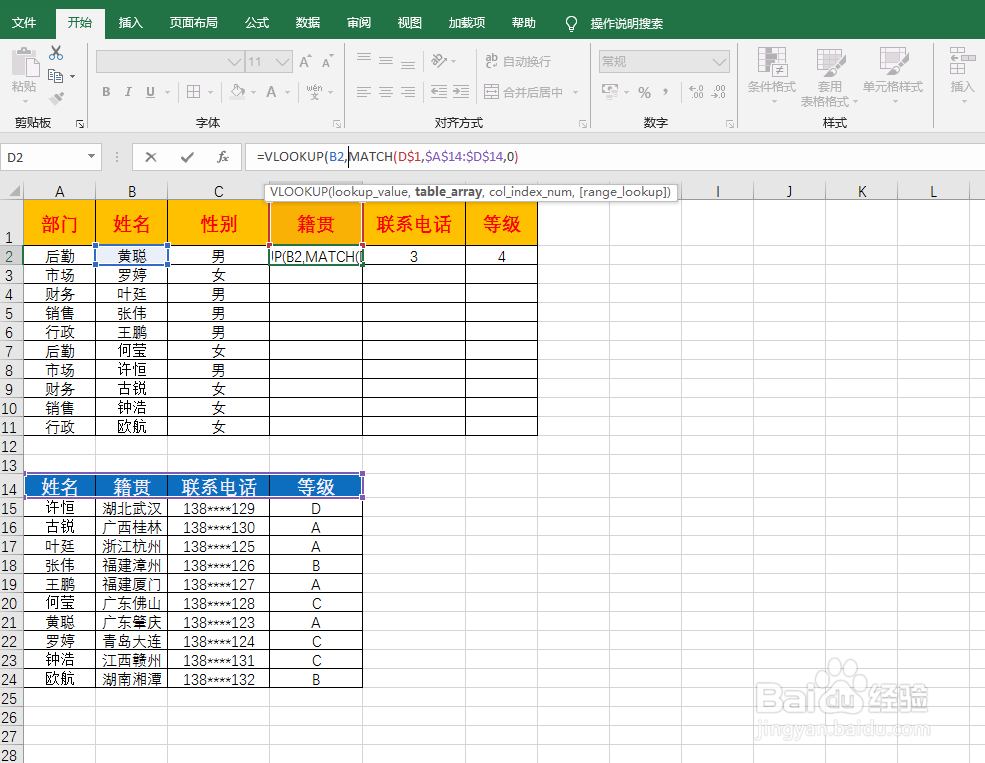Screen dimensions: 985x763
Task: Click the center align icon
Action: [x=386, y=92]
